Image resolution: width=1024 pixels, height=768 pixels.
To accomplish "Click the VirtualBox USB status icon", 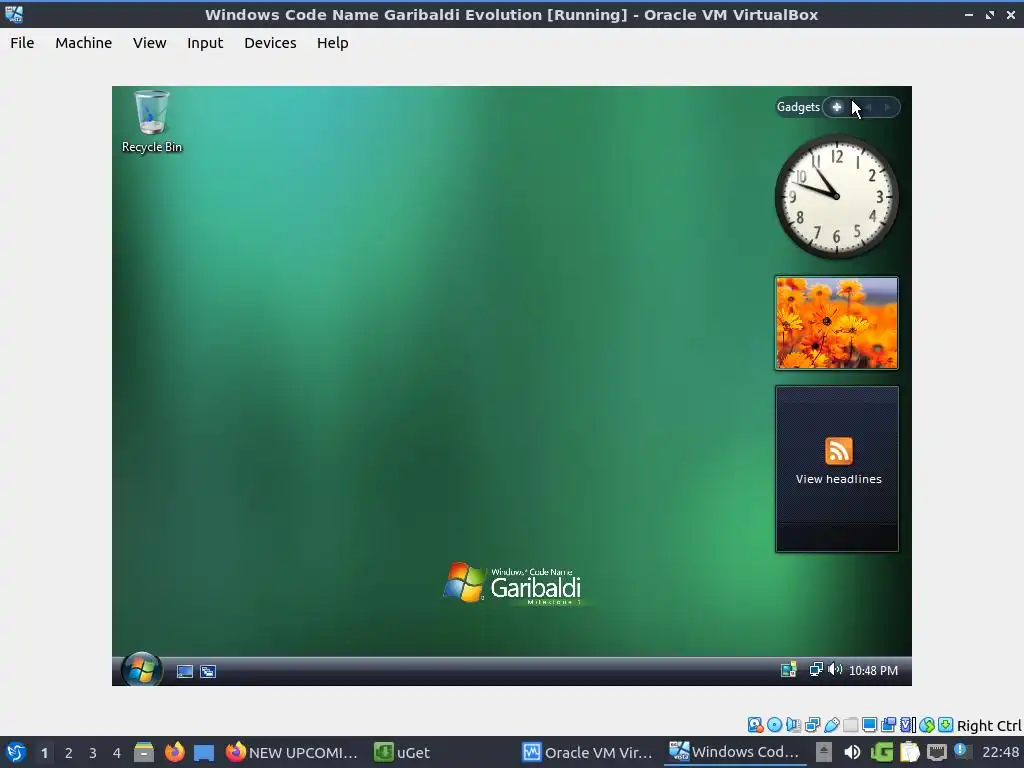I will point(831,725).
